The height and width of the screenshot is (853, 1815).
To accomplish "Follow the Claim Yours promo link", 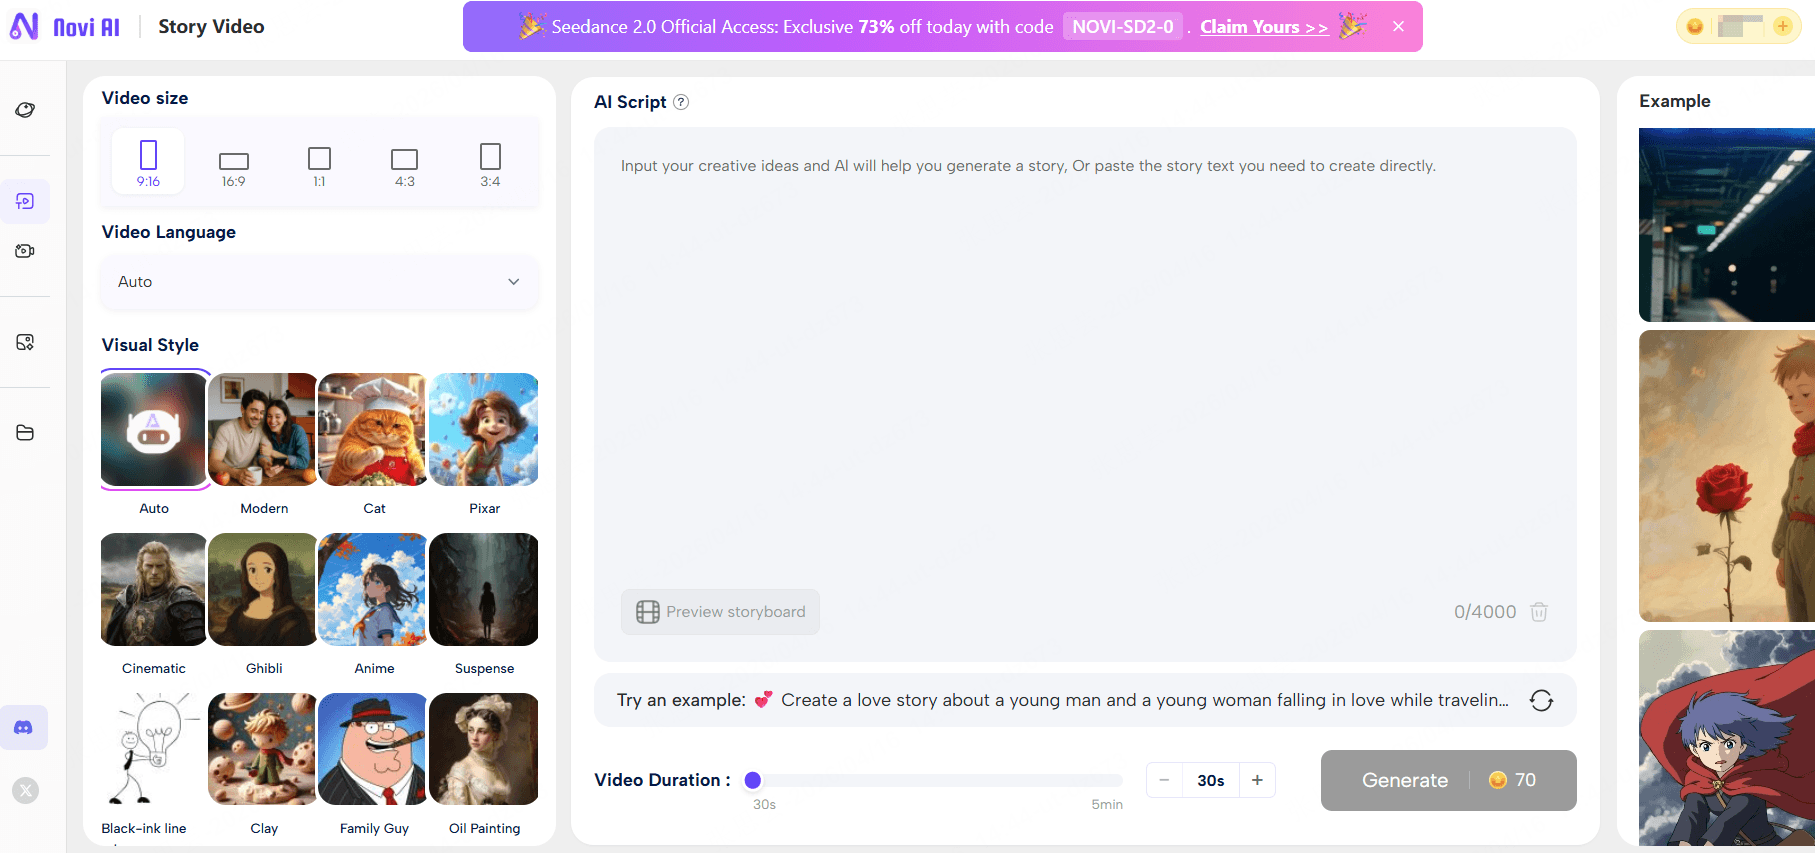I will pos(1263,27).
